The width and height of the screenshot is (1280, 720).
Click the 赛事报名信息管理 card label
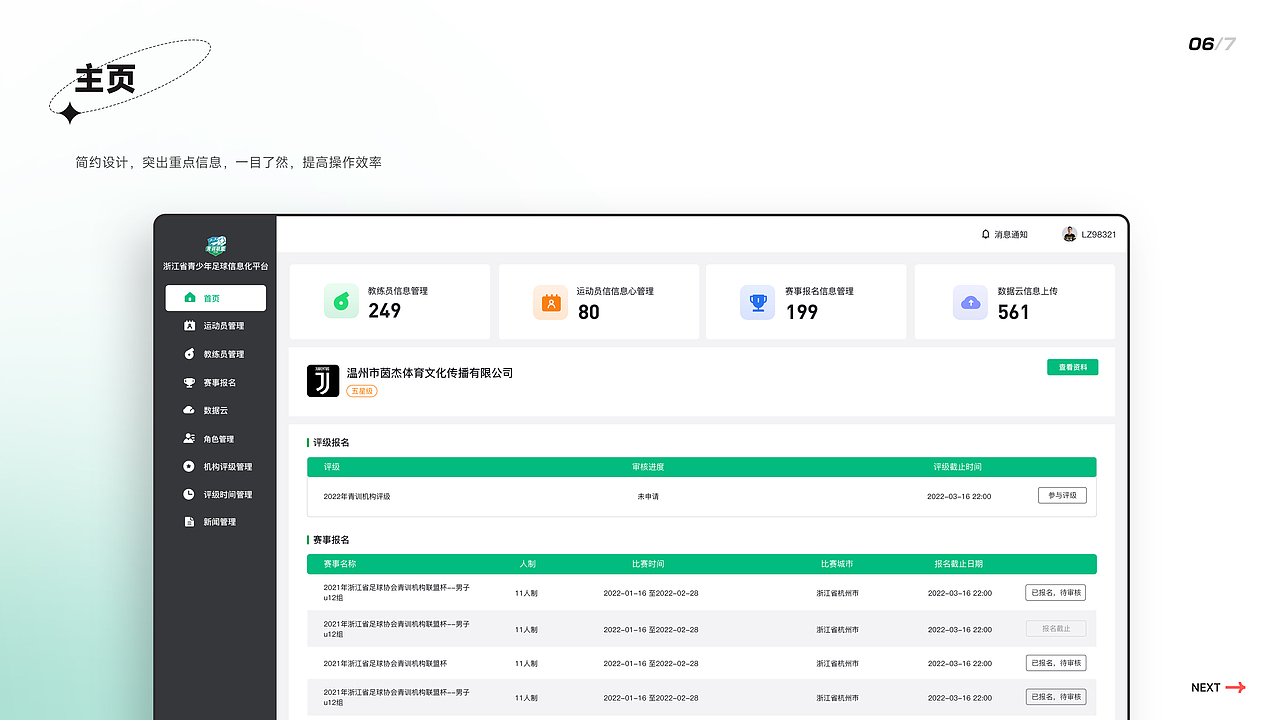point(819,291)
